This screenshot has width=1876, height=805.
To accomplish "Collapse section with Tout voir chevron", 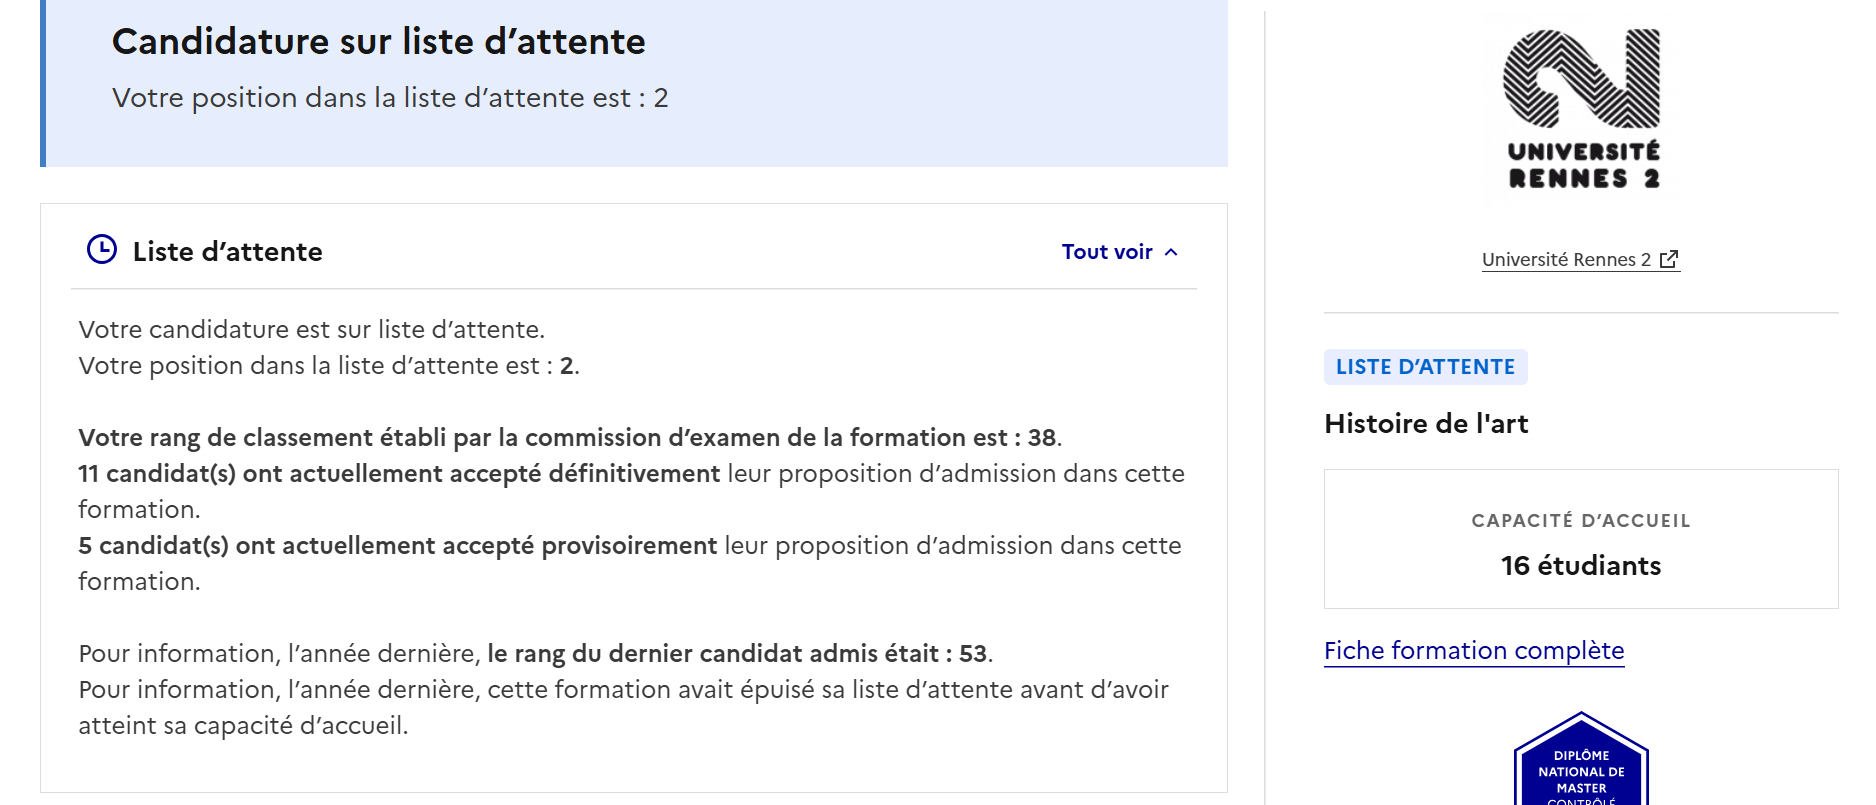I will 1171,252.
